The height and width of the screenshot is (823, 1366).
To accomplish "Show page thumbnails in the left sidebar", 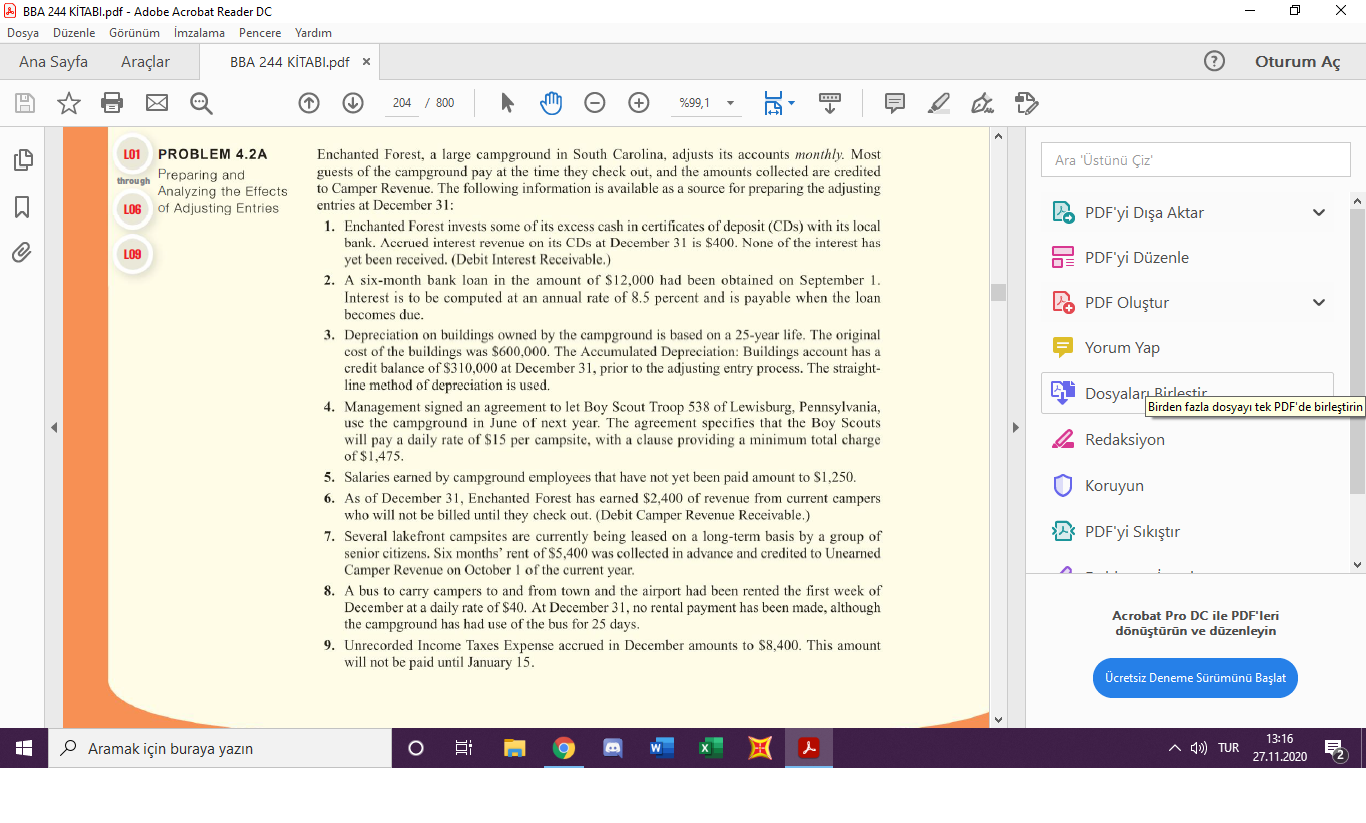I will pos(21,160).
